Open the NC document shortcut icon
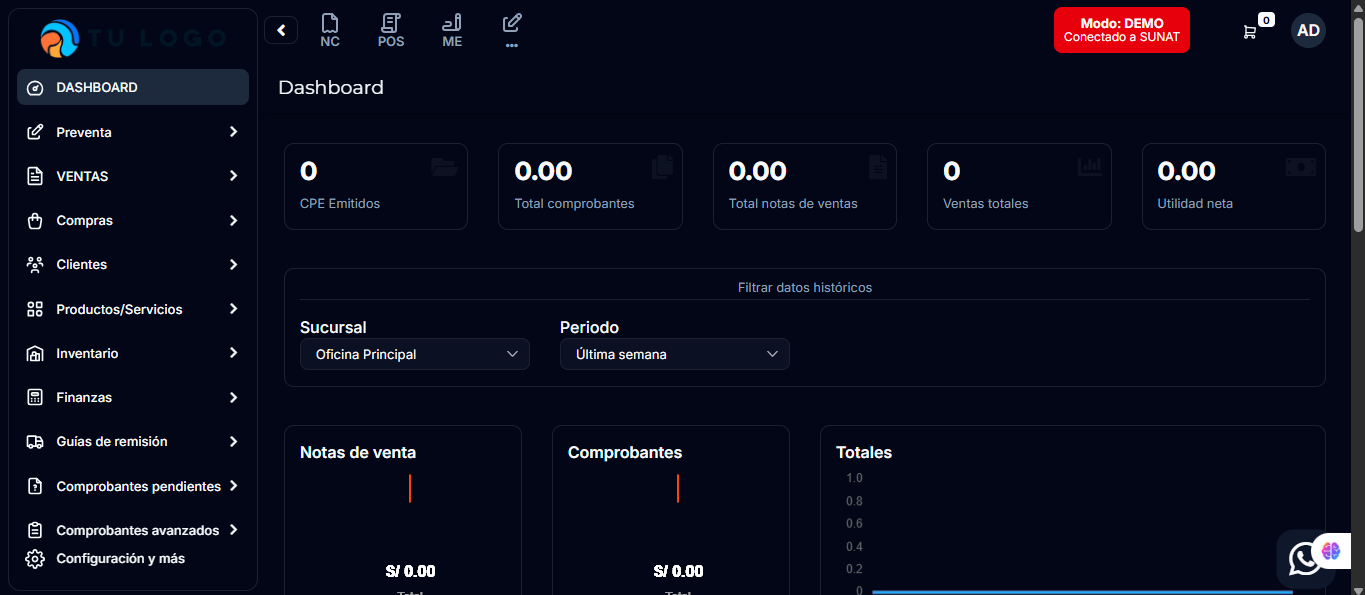 point(330,30)
